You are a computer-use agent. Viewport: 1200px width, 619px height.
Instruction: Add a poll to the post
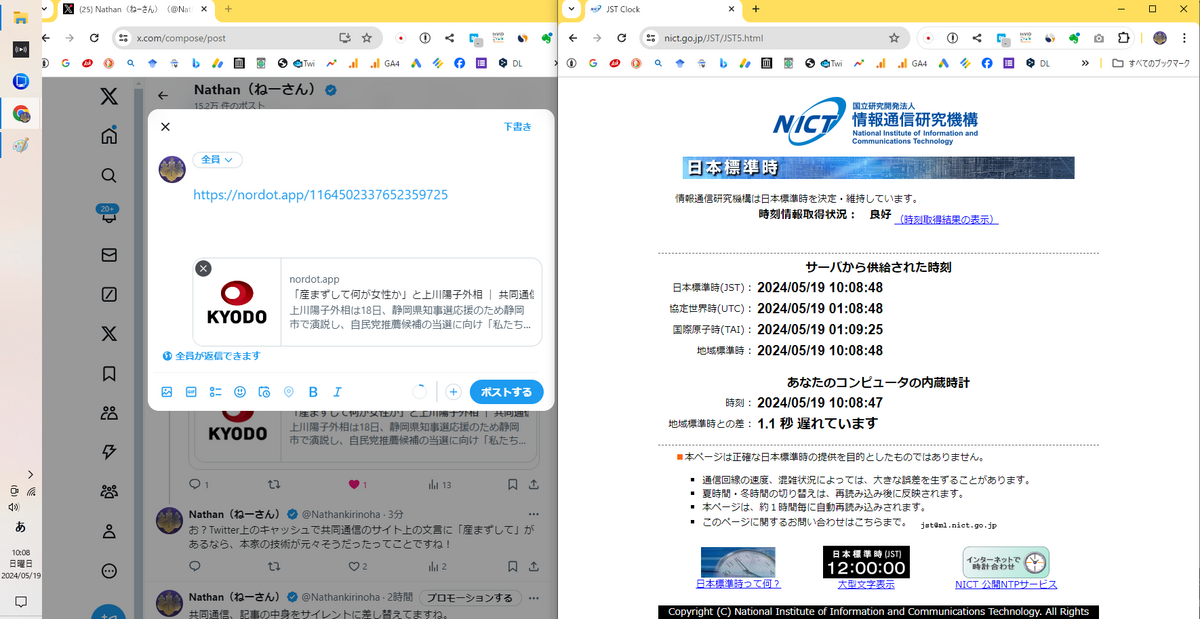[215, 392]
